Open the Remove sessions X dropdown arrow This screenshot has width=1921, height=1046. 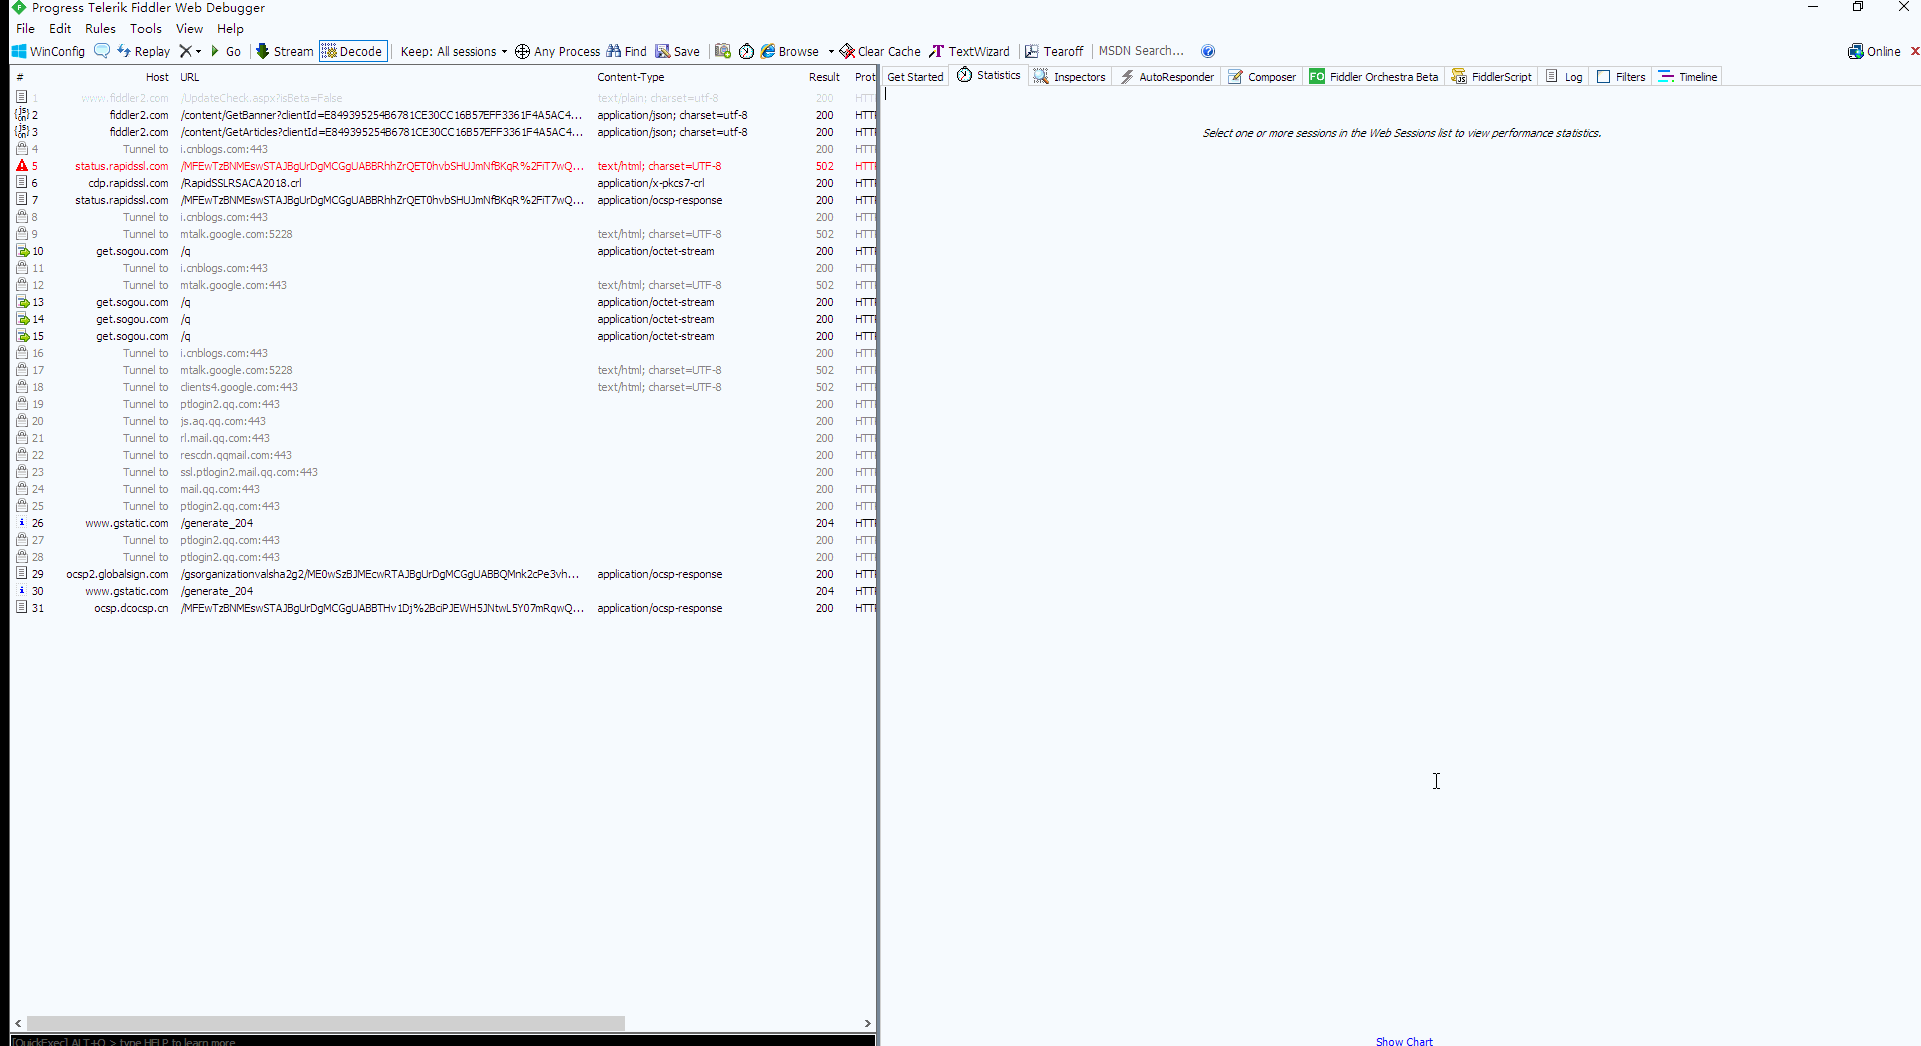[199, 51]
